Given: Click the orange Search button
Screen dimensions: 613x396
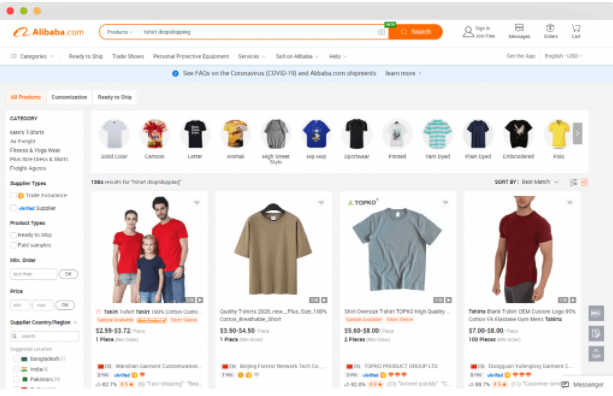Looking at the screenshot, I should coord(416,32).
